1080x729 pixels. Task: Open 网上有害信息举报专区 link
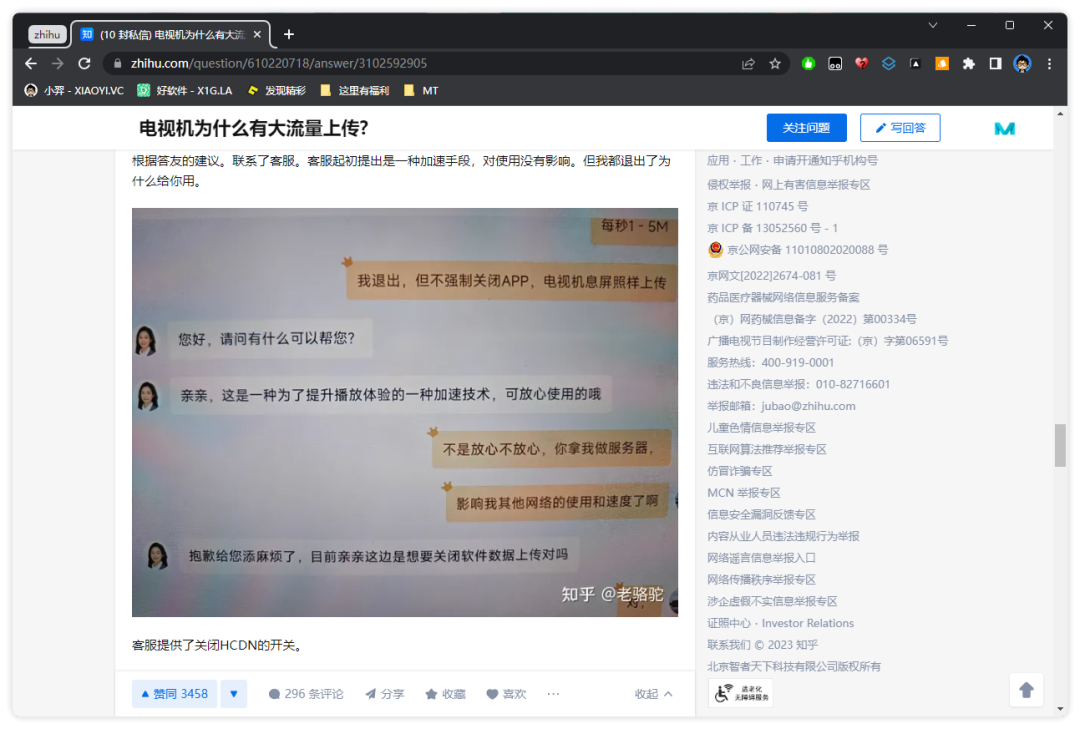(x=816, y=185)
